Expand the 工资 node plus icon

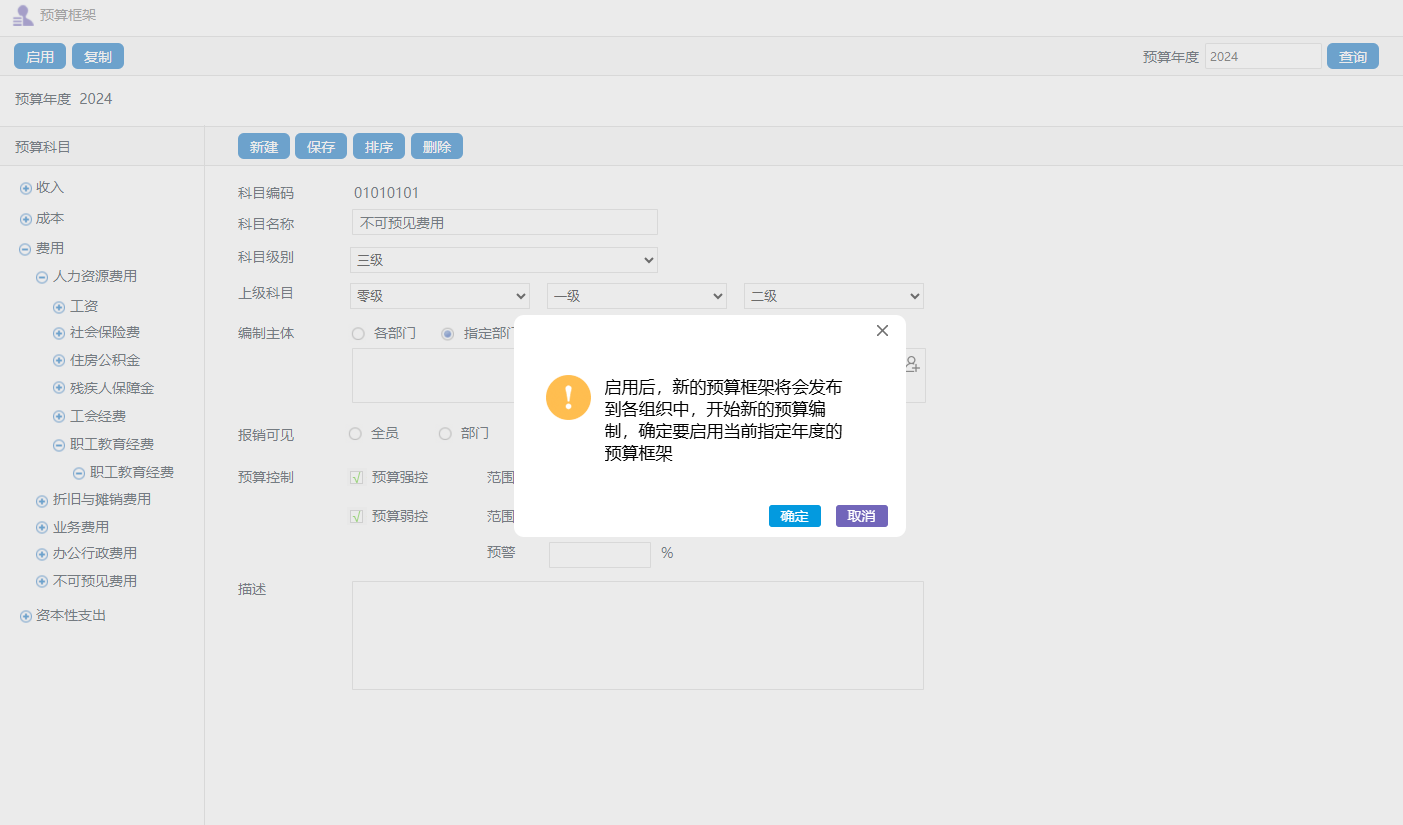point(59,307)
